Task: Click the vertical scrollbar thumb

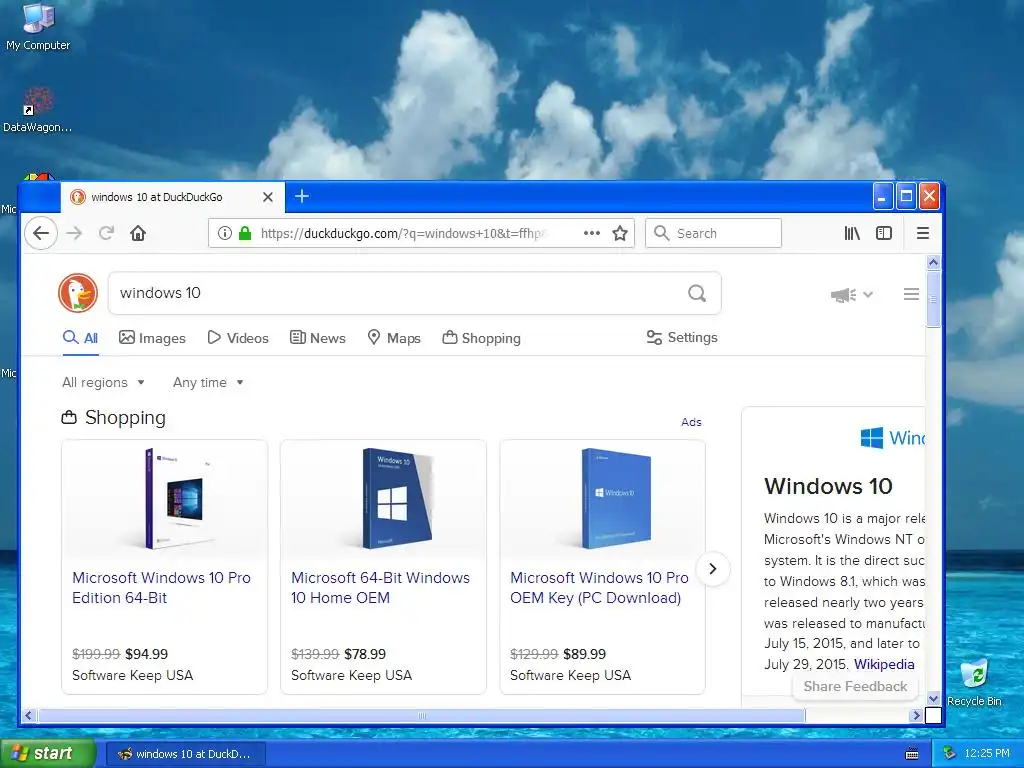Action: click(933, 299)
